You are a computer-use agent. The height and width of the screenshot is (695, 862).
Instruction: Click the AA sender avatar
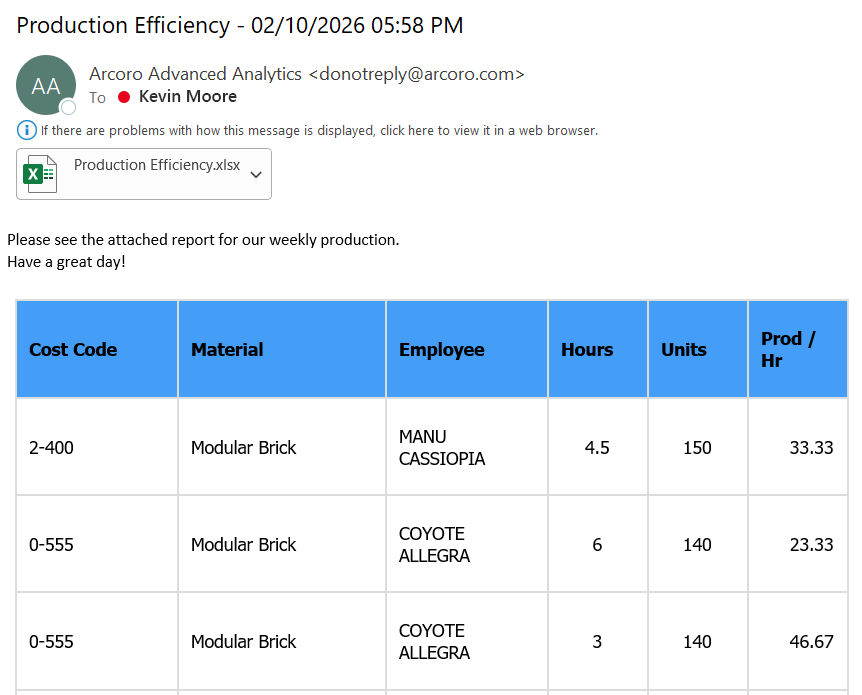pyautogui.click(x=46, y=85)
